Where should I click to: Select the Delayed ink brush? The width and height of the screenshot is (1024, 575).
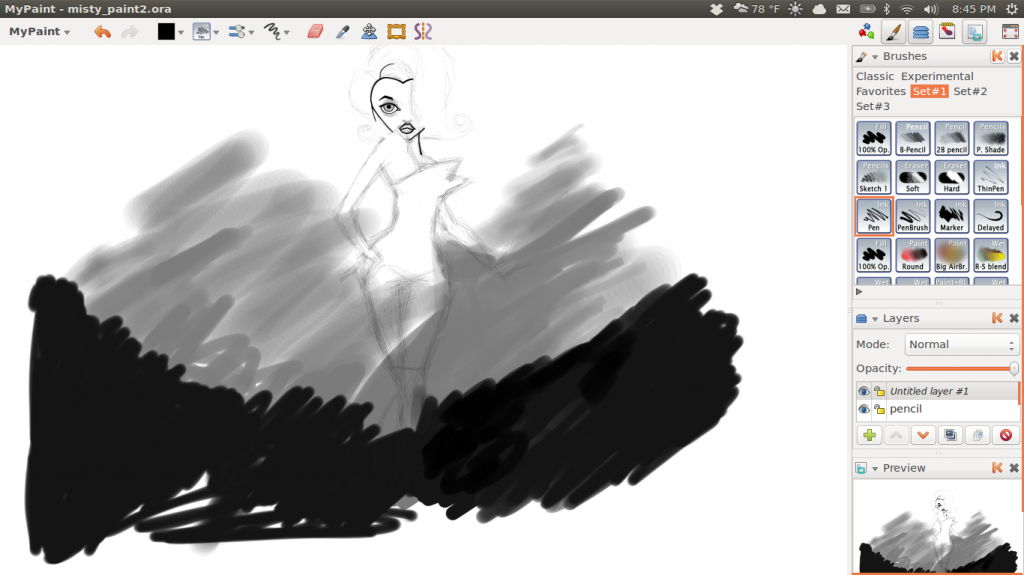coord(991,216)
